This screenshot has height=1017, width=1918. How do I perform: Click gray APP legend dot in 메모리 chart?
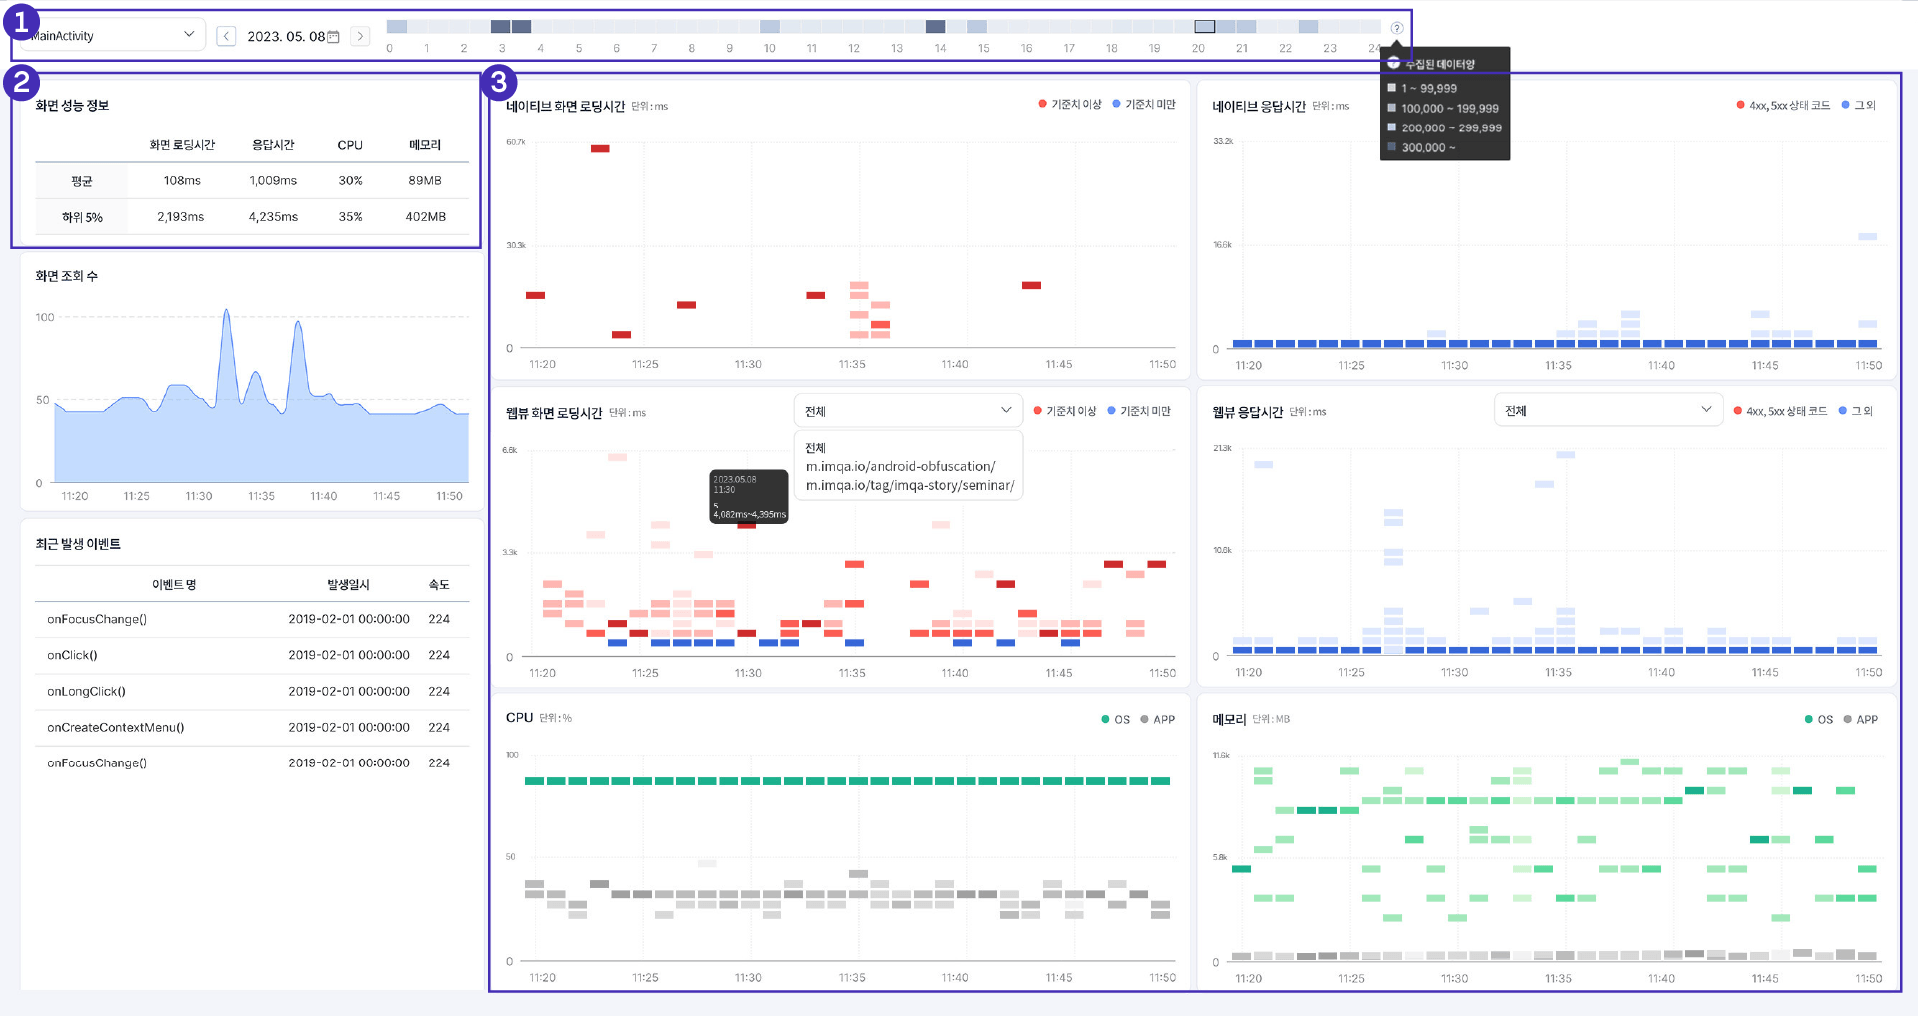(1847, 719)
